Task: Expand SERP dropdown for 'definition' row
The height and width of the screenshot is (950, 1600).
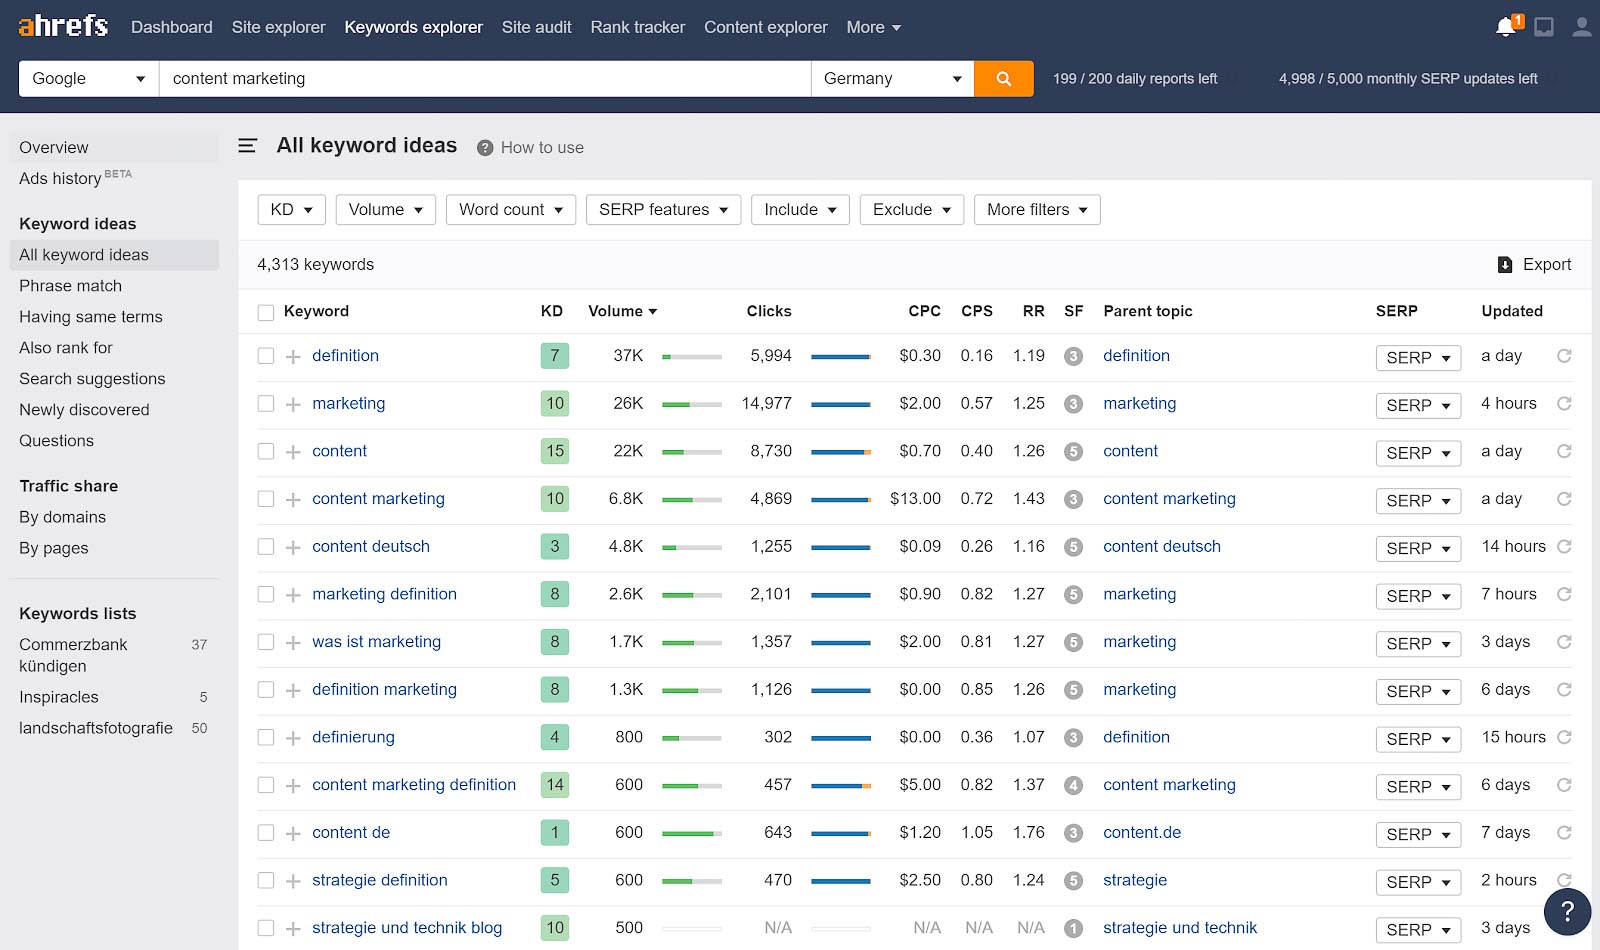Action: [1418, 358]
